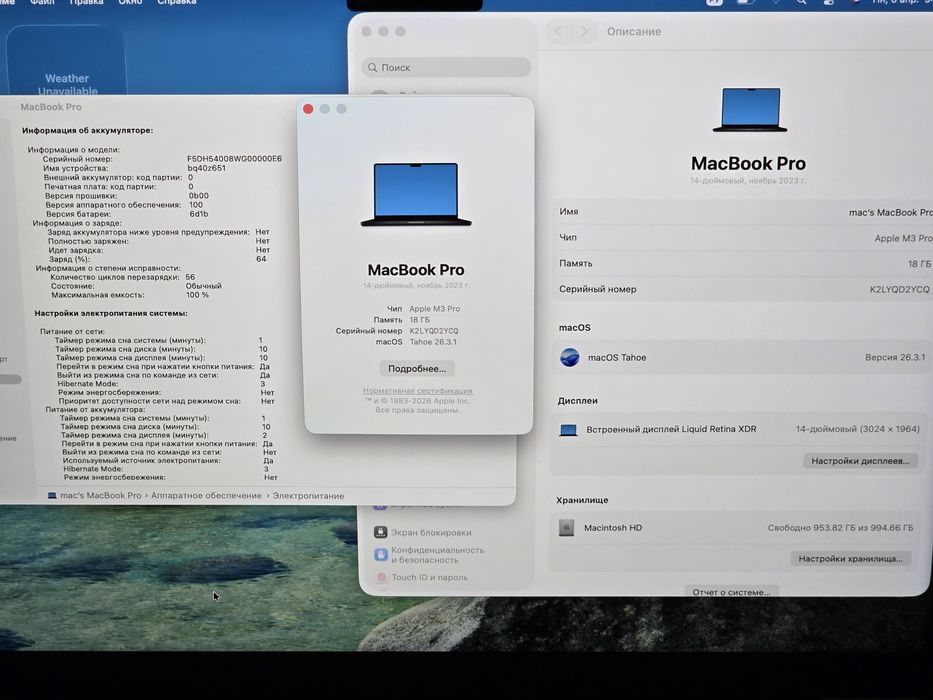933x700 pixels.
Task: Open the Нормативная сертификация link
Action: pos(418,391)
